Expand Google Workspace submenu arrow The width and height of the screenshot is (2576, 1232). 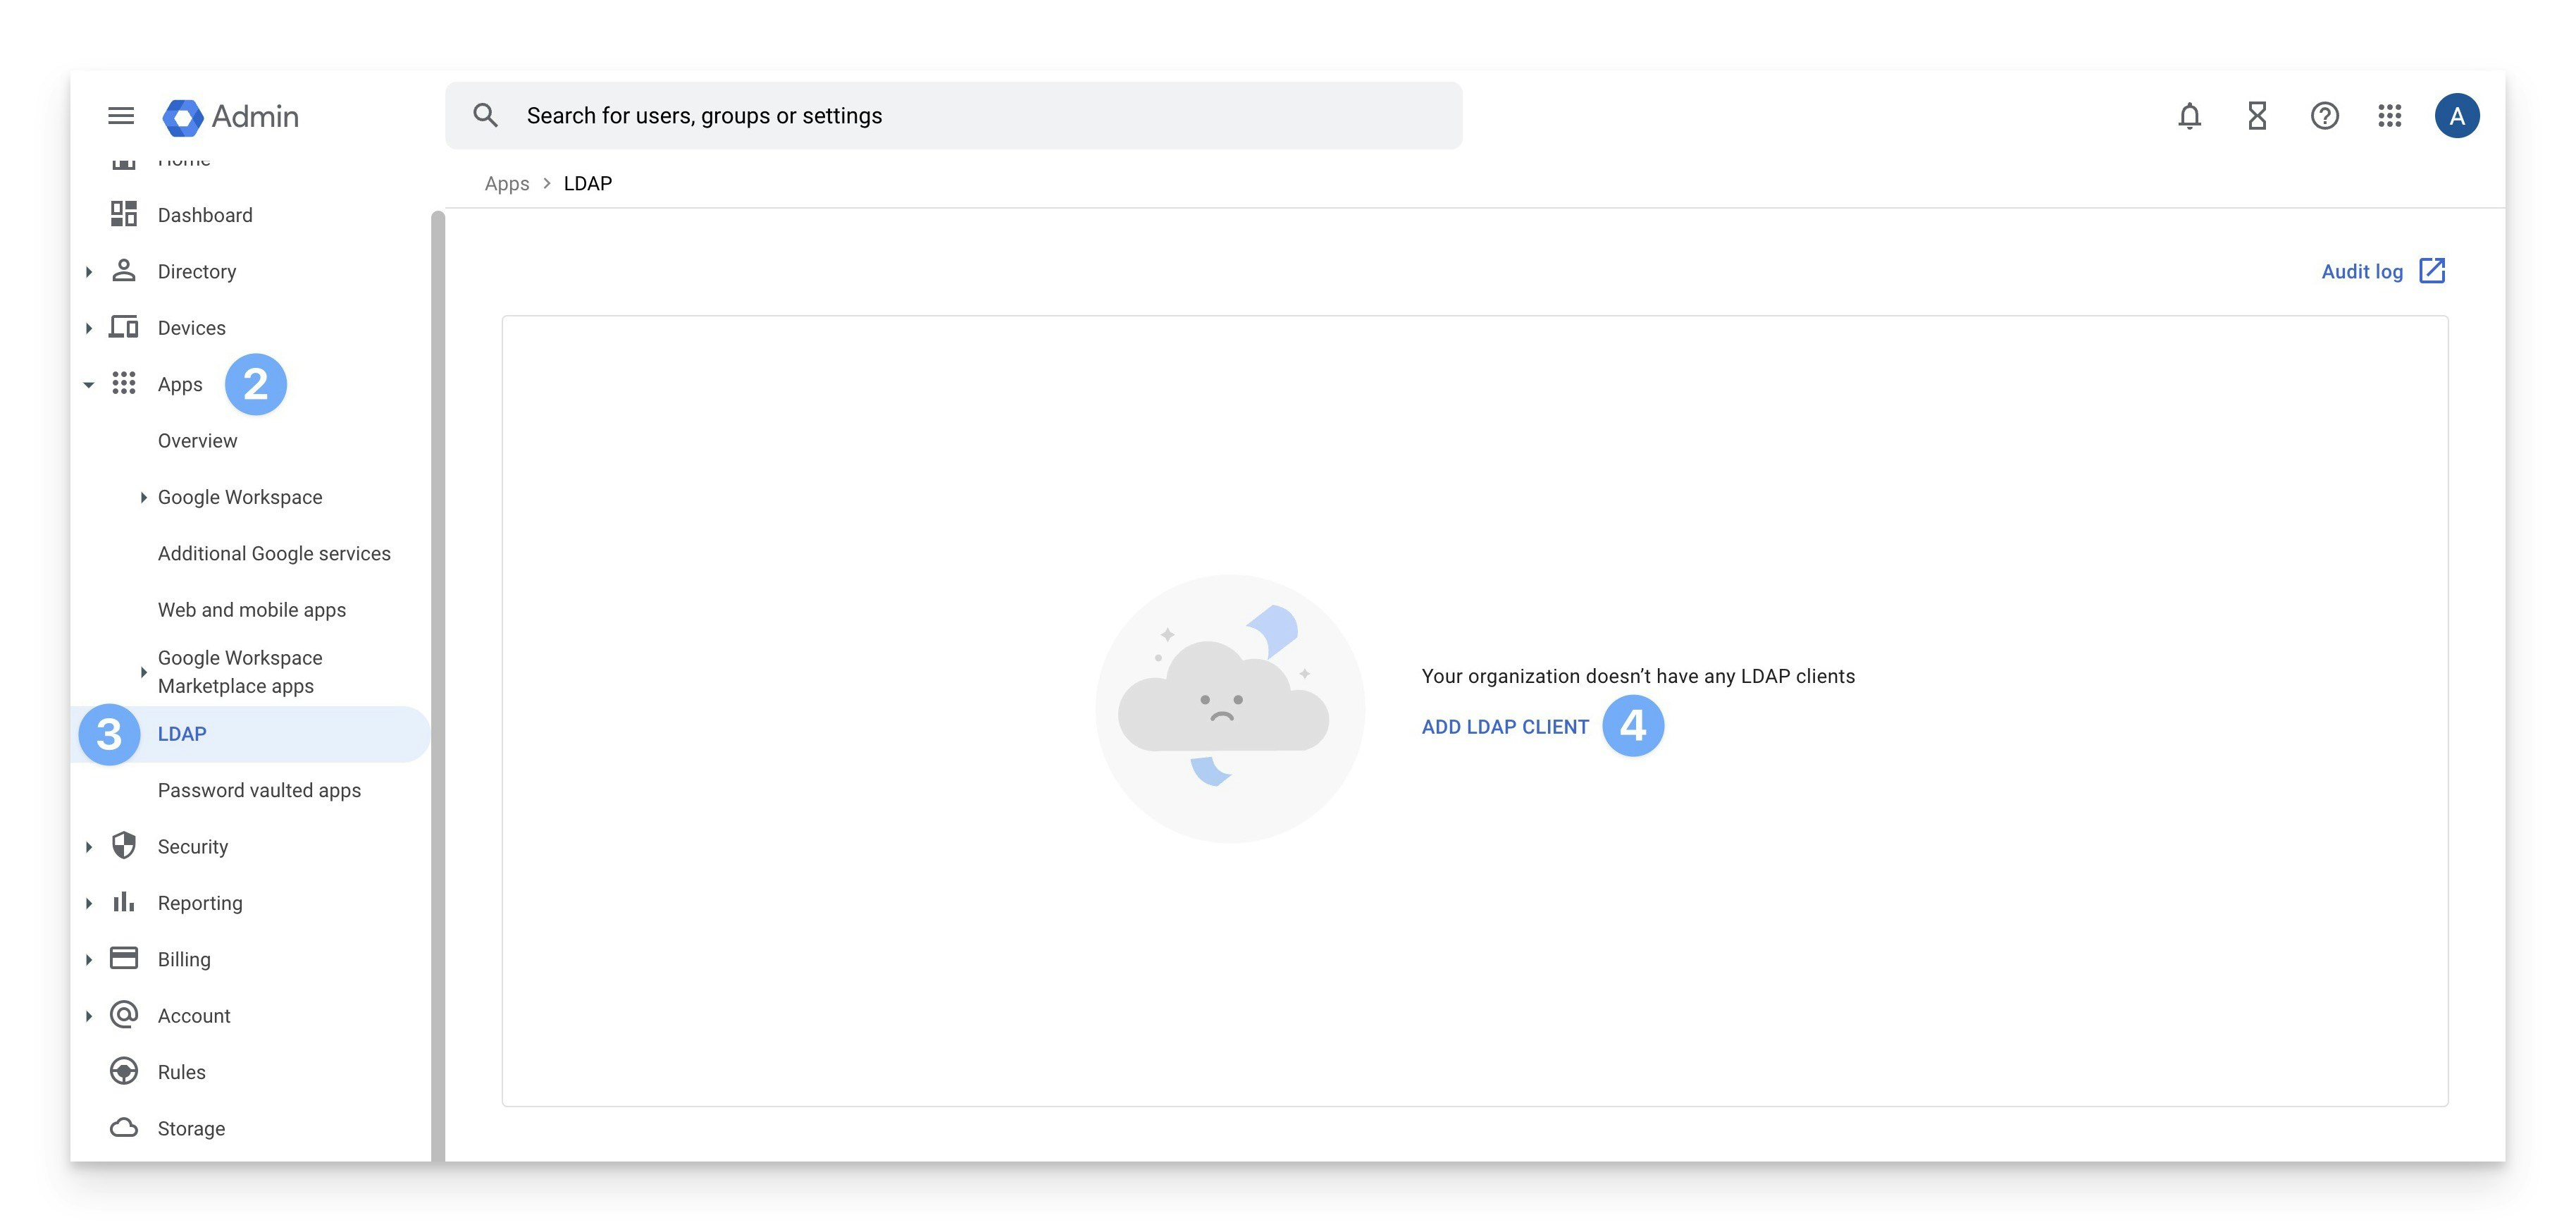(143, 497)
